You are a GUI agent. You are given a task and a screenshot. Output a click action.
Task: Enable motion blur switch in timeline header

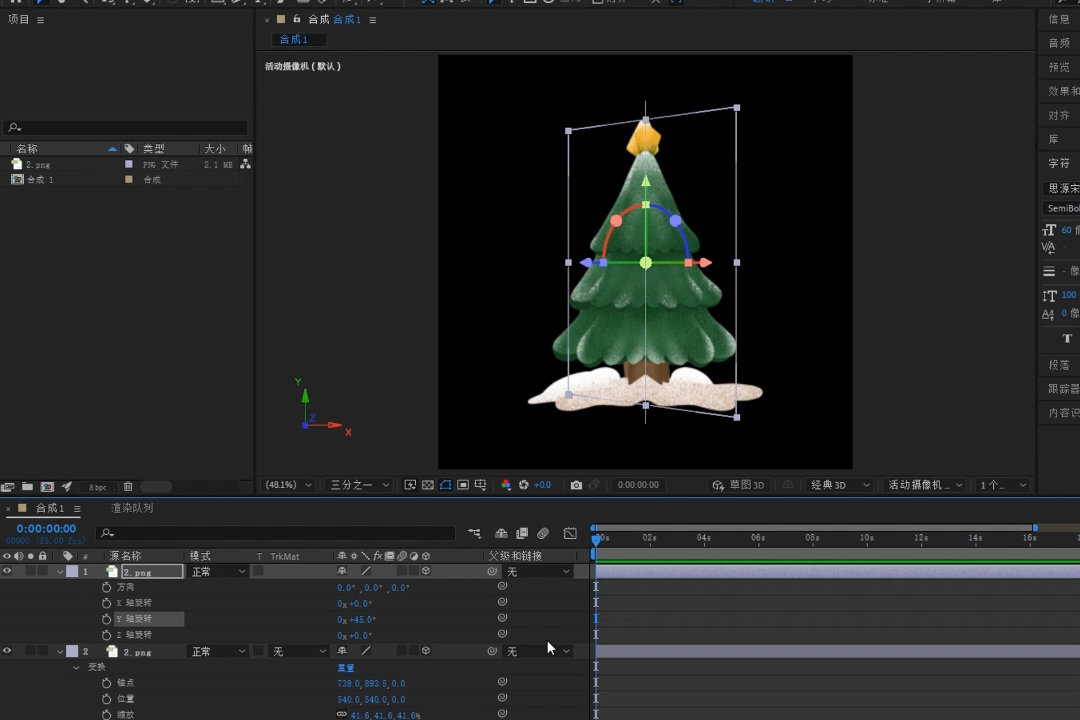[x=543, y=534]
